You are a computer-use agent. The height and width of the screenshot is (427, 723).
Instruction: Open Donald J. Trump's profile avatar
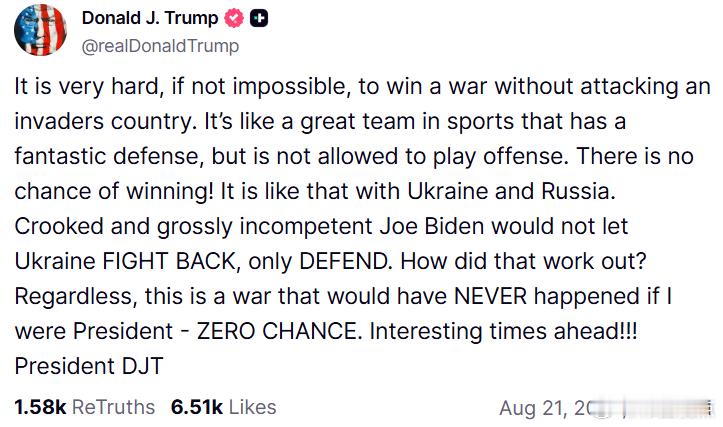pos(40,30)
